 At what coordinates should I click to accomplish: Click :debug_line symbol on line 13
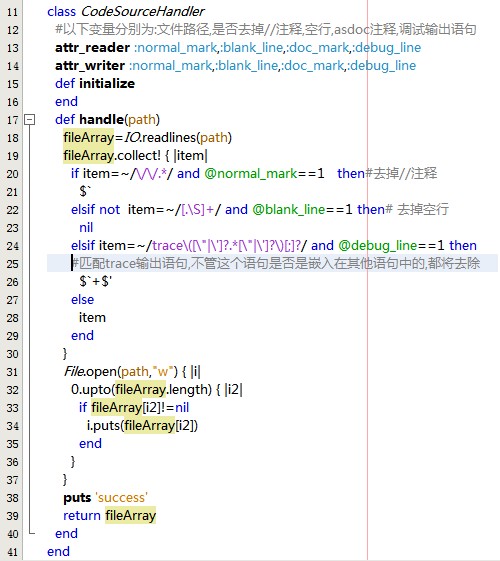click(x=387, y=48)
